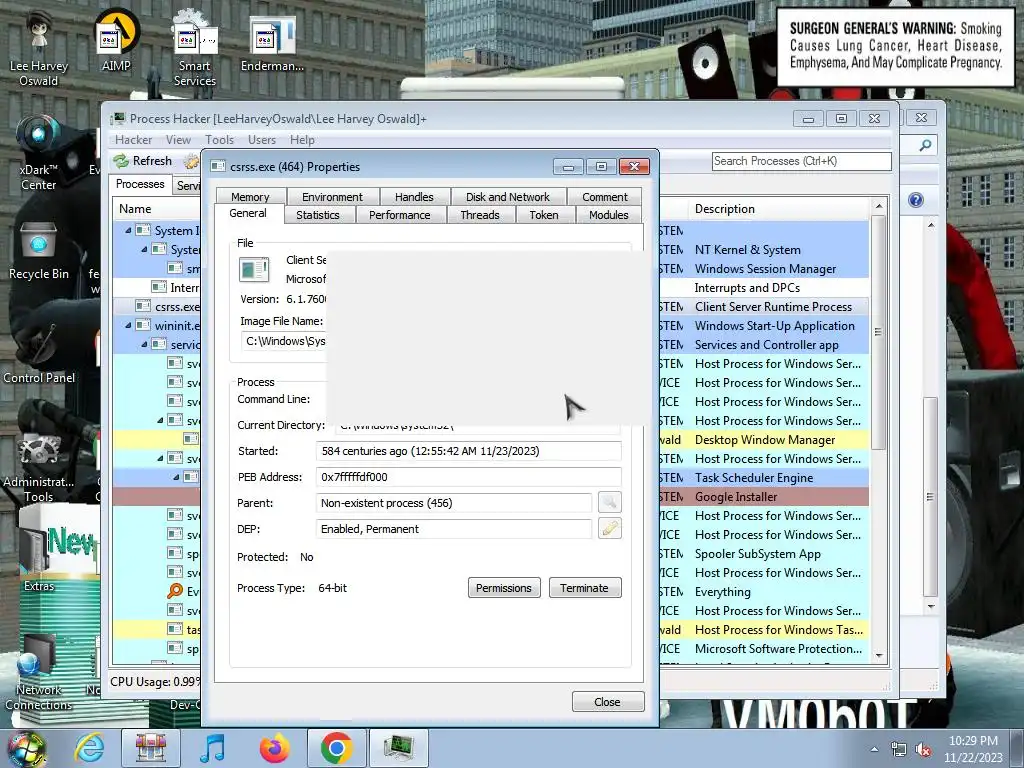Open the Recycle Bin

39,251
